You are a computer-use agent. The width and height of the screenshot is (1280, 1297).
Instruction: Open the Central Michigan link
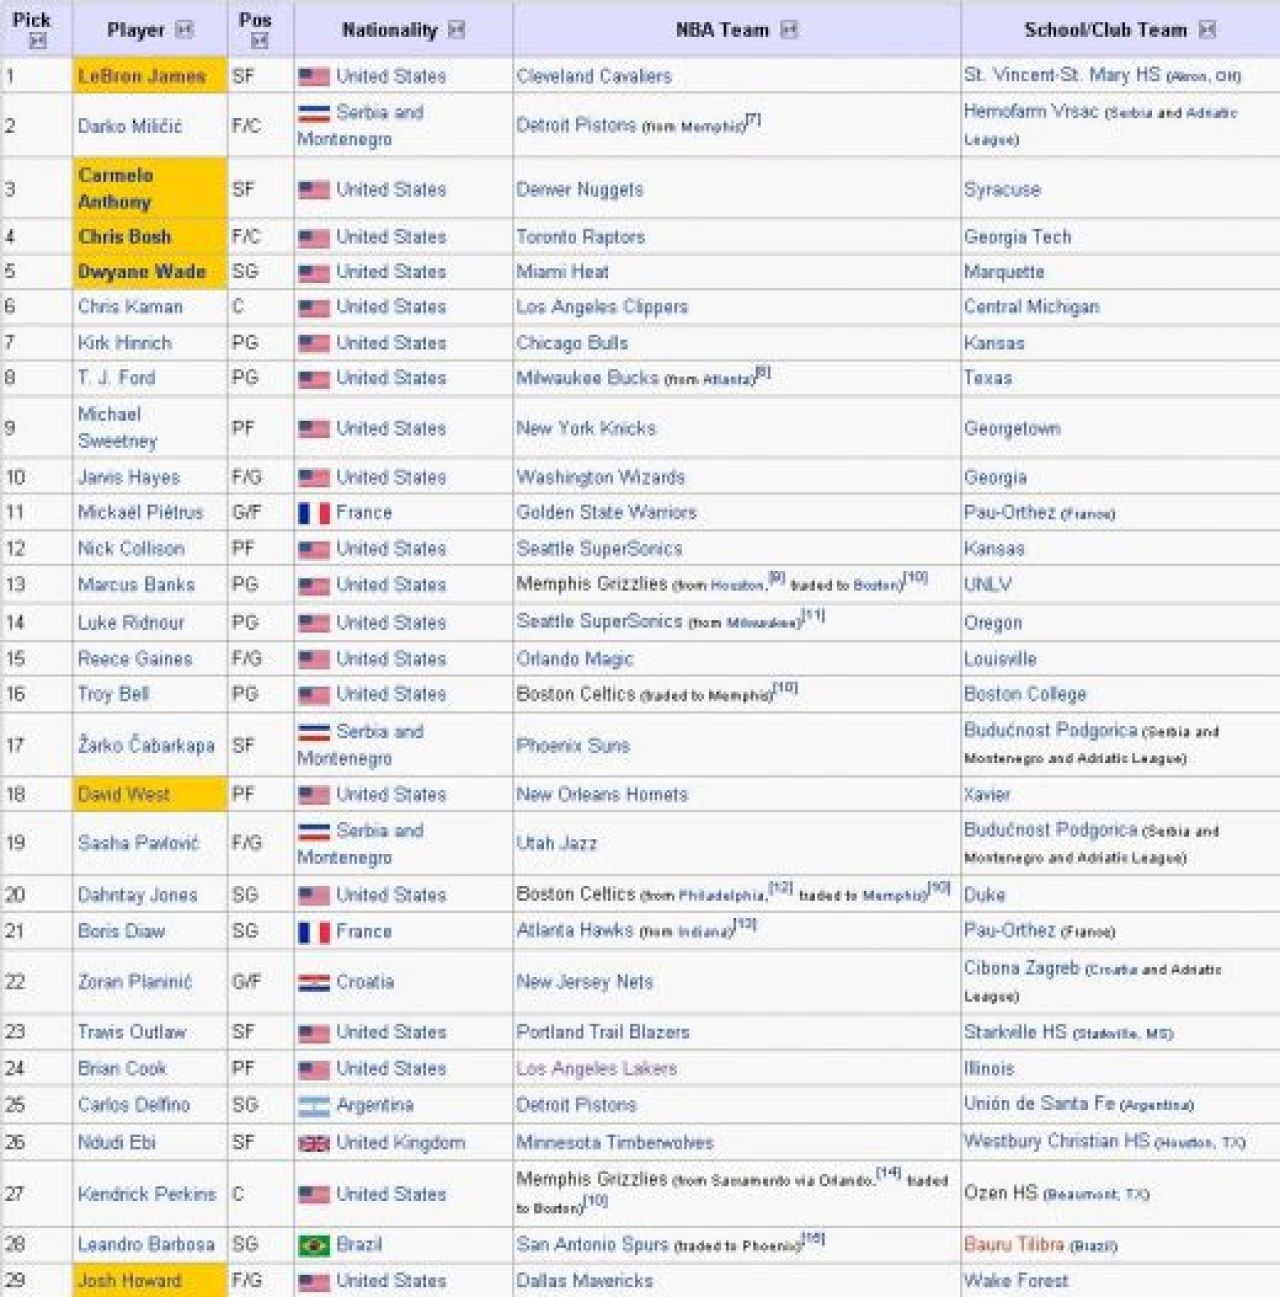pos(1032,307)
